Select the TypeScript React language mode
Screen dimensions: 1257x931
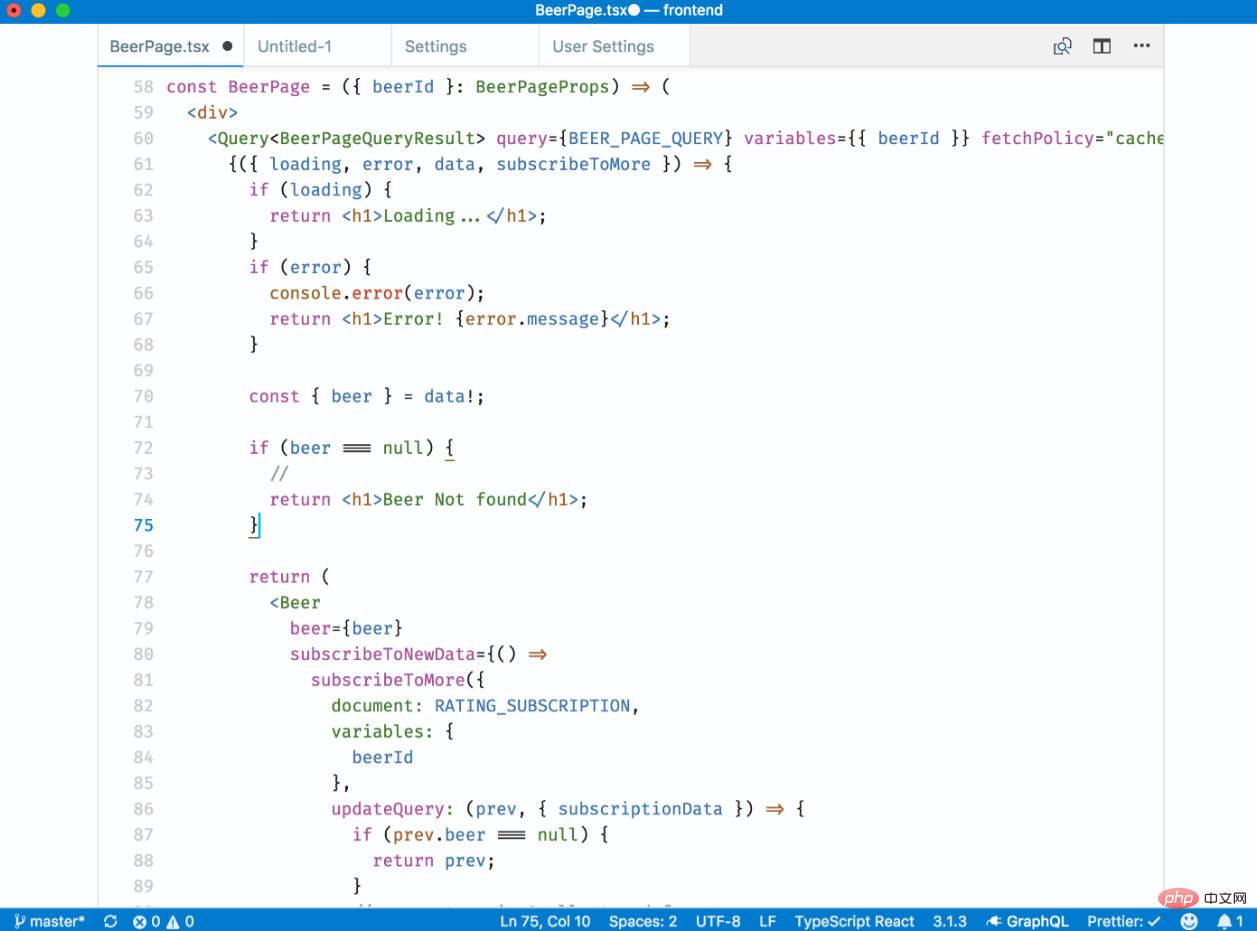(854, 921)
